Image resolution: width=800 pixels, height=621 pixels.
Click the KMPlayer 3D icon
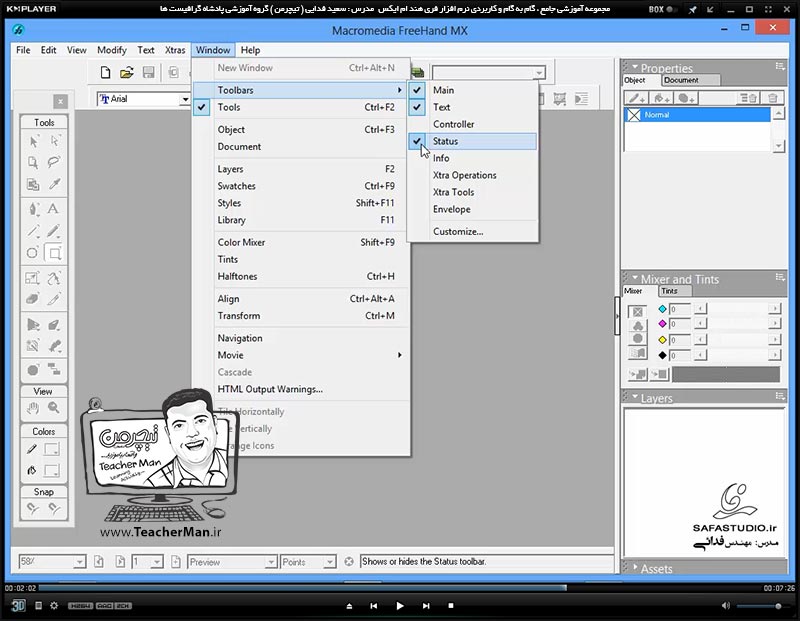pos(18,606)
